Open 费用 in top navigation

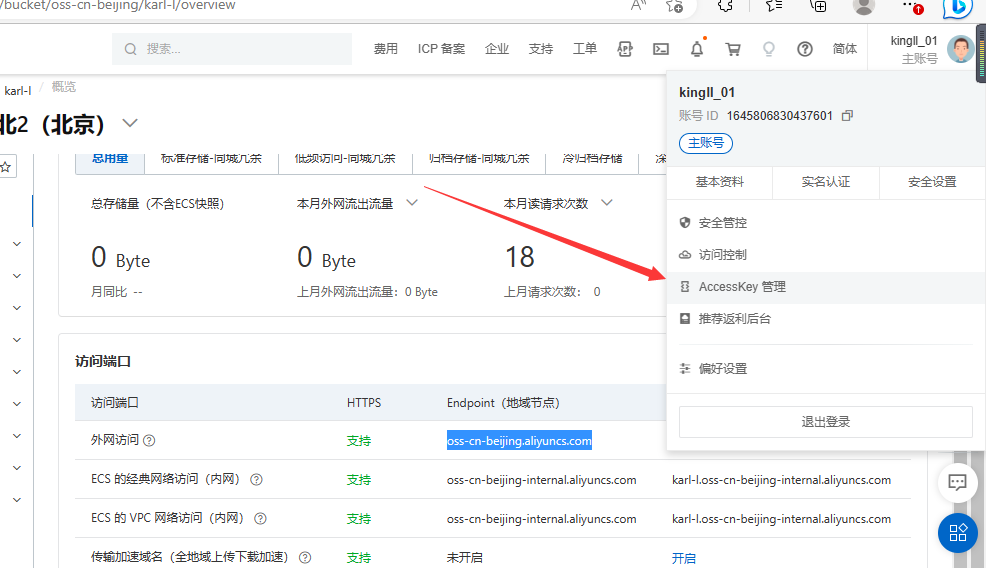(385, 49)
